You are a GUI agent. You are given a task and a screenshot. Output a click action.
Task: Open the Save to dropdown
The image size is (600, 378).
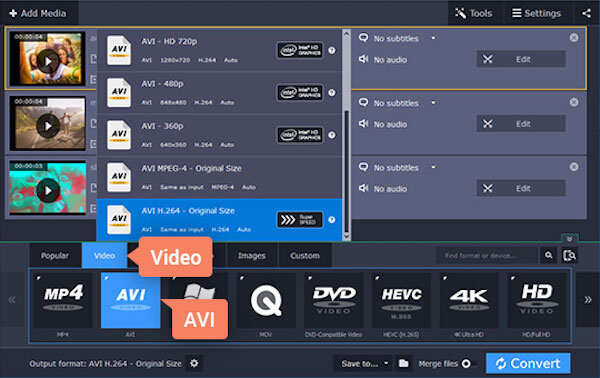coord(364,363)
